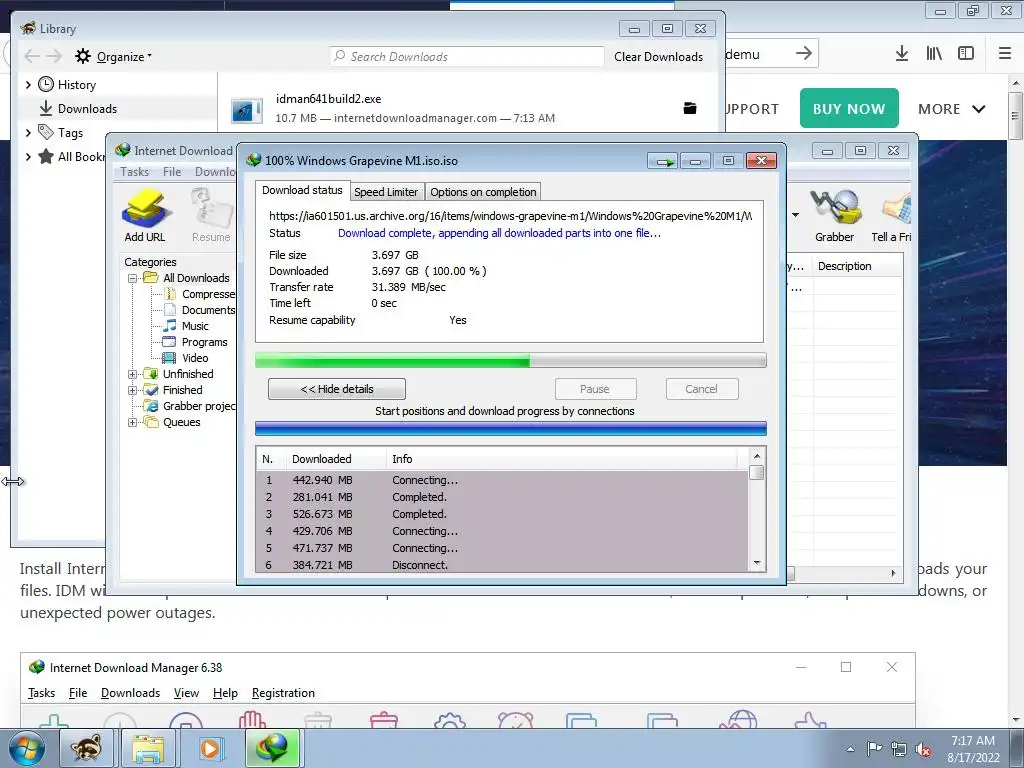Open the MORE dropdown on the website
The width and height of the screenshot is (1024, 768).
(x=952, y=109)
